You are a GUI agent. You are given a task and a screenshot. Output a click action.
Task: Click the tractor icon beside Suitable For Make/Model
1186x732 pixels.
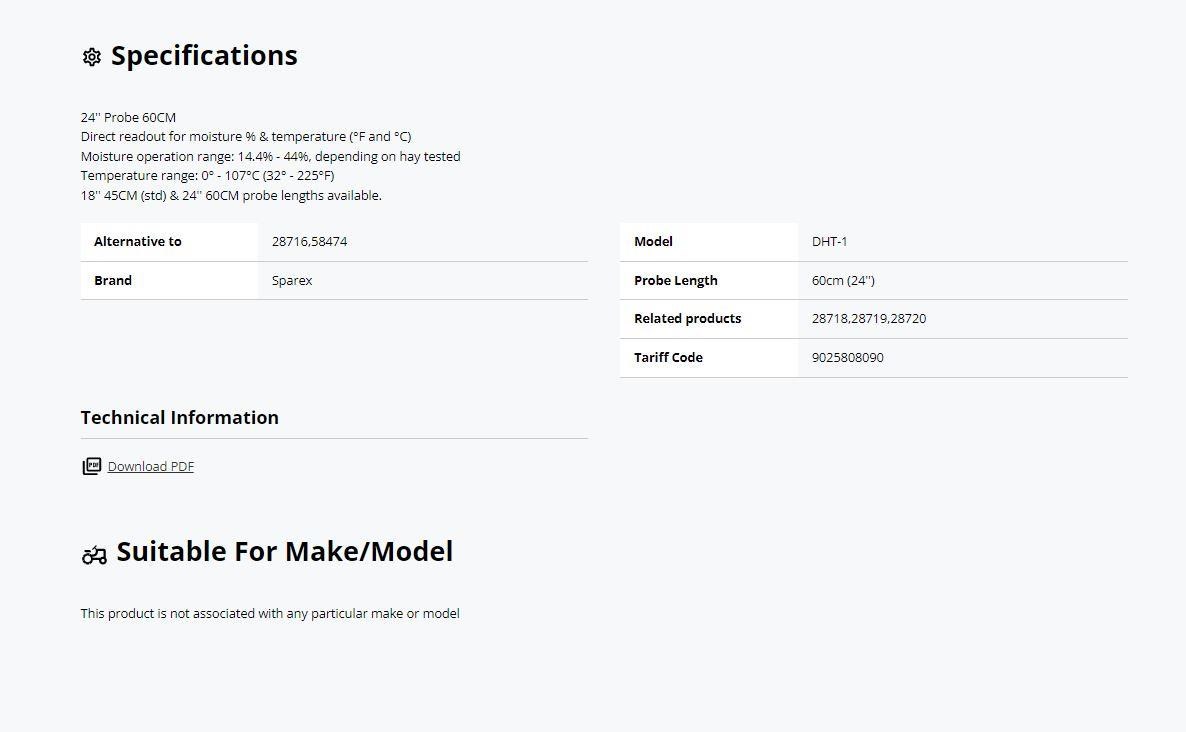tap(95, 555)
